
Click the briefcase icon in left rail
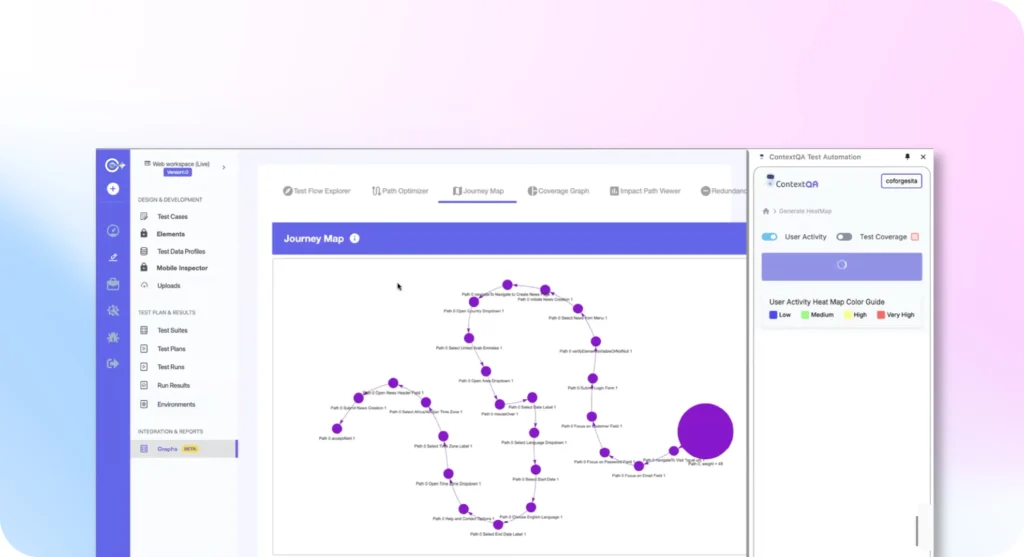tap(113, 284)
